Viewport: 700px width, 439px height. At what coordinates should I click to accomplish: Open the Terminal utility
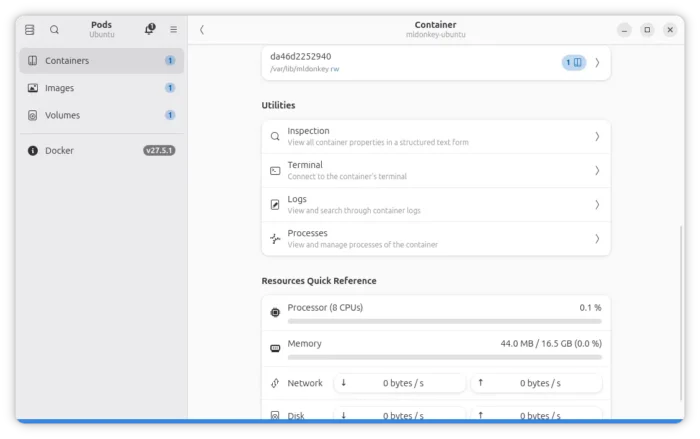(x=435, y=171)
